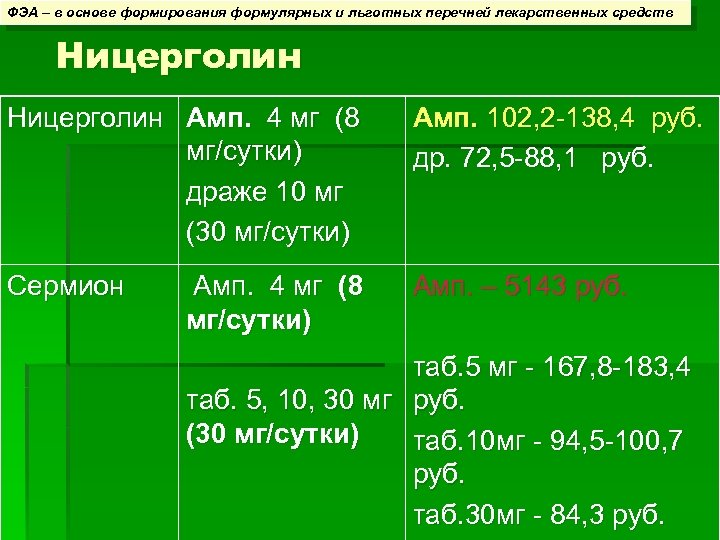Select the text "таб. 5, 10, 30 мг"

coord(289,400)
